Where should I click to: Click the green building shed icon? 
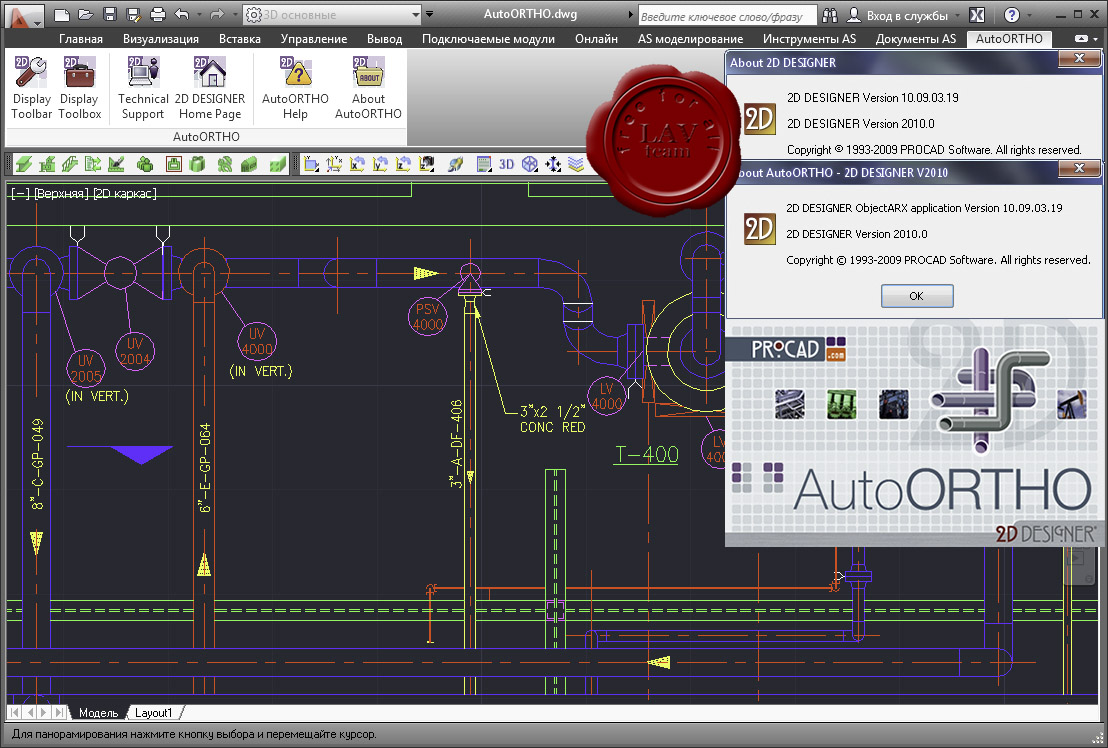pyautogui.click(x=249, y=165)
